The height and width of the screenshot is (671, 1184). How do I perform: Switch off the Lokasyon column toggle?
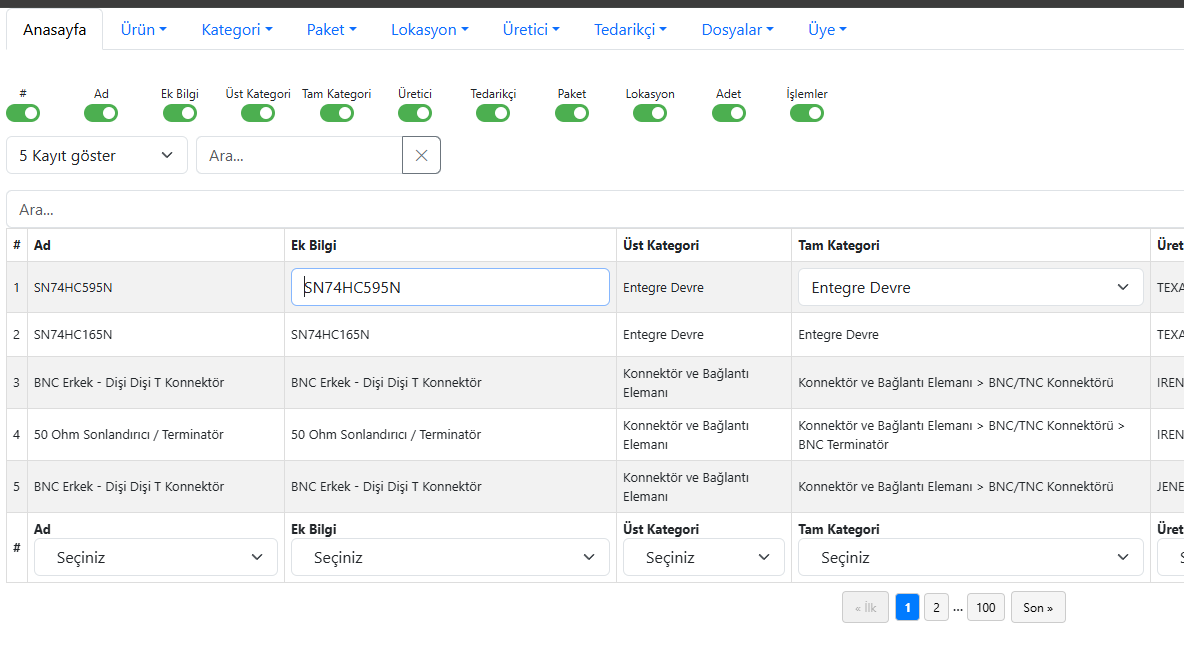tap(650, 113)
